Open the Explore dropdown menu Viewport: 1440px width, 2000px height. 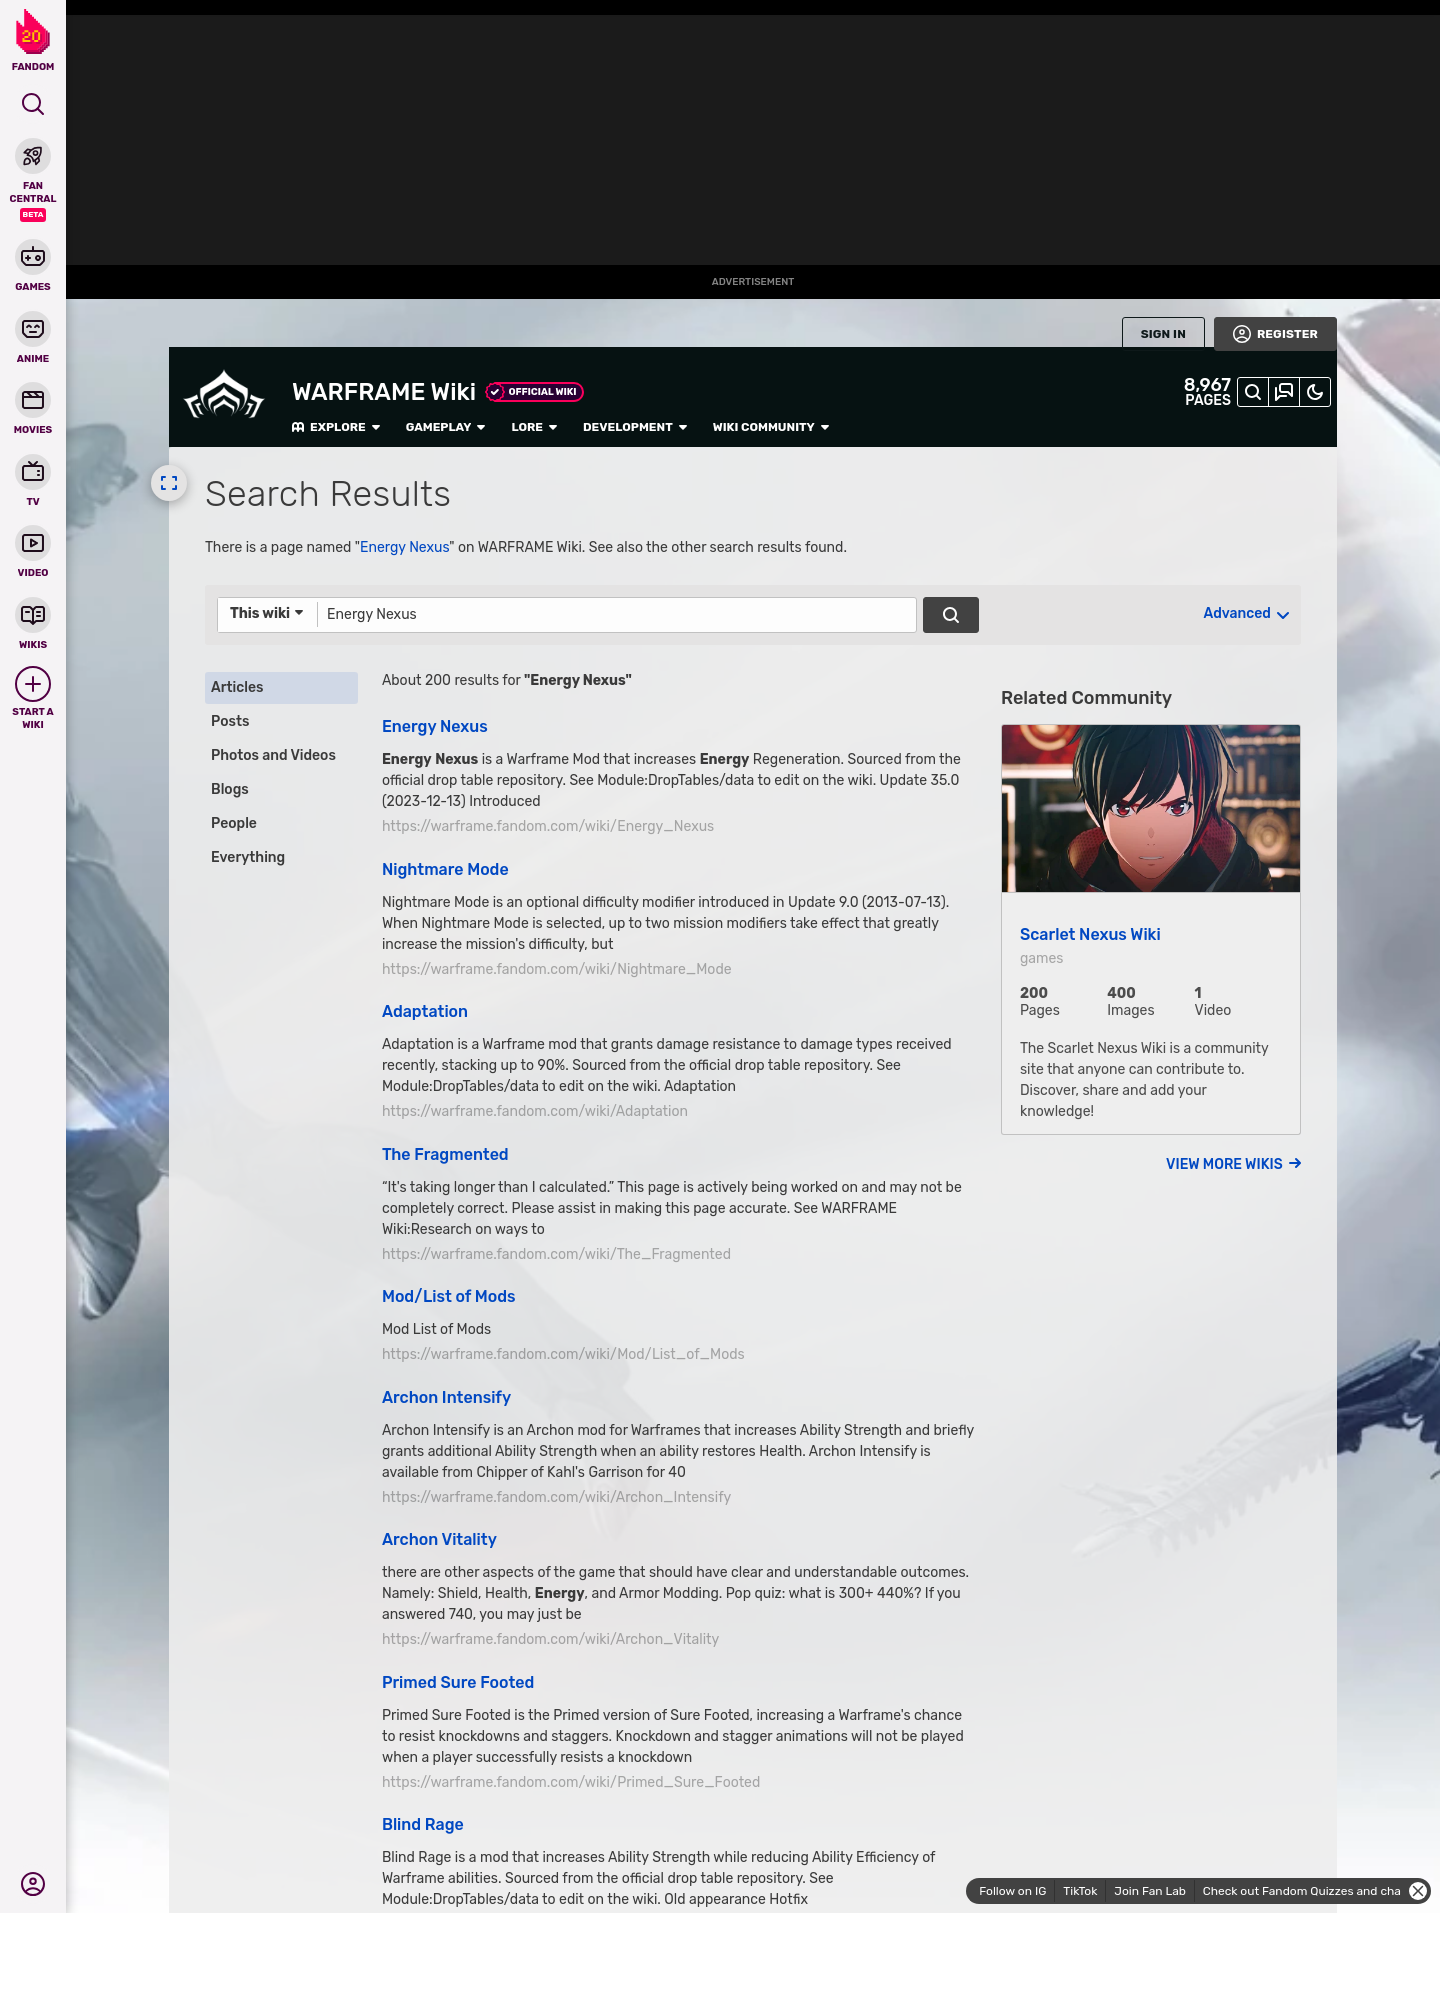pos(336,427)
